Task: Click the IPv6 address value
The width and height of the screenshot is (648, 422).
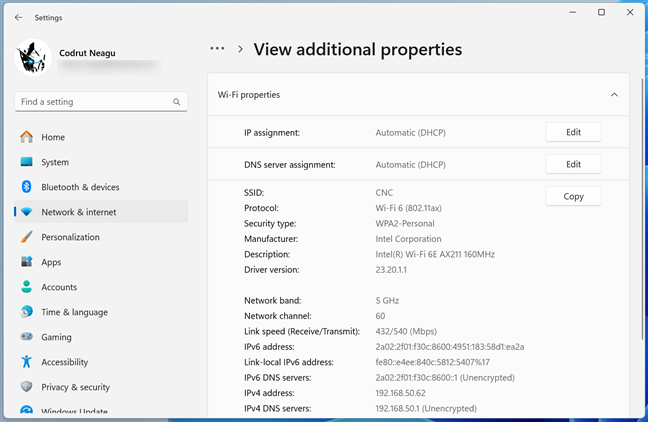Action: click(450, 347)
